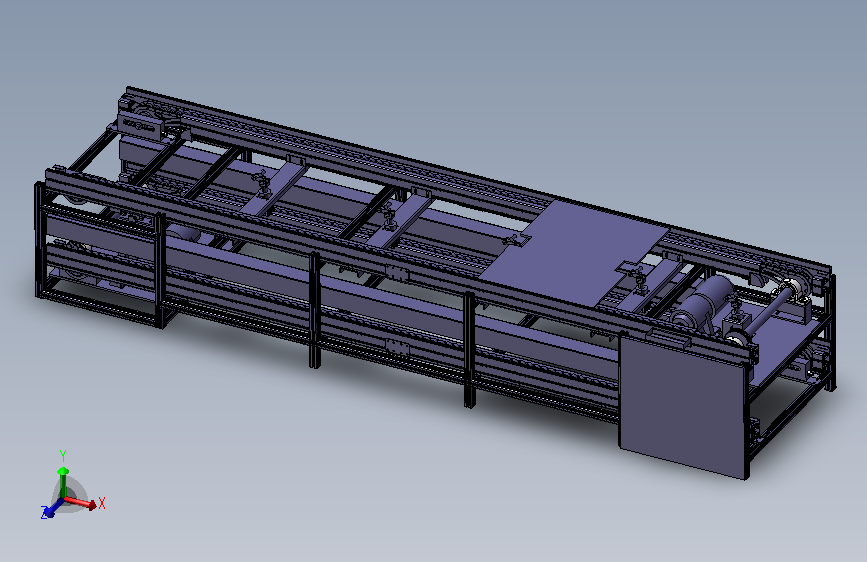
Task: Select the Z label on the triad
Action: click(43, 513)
